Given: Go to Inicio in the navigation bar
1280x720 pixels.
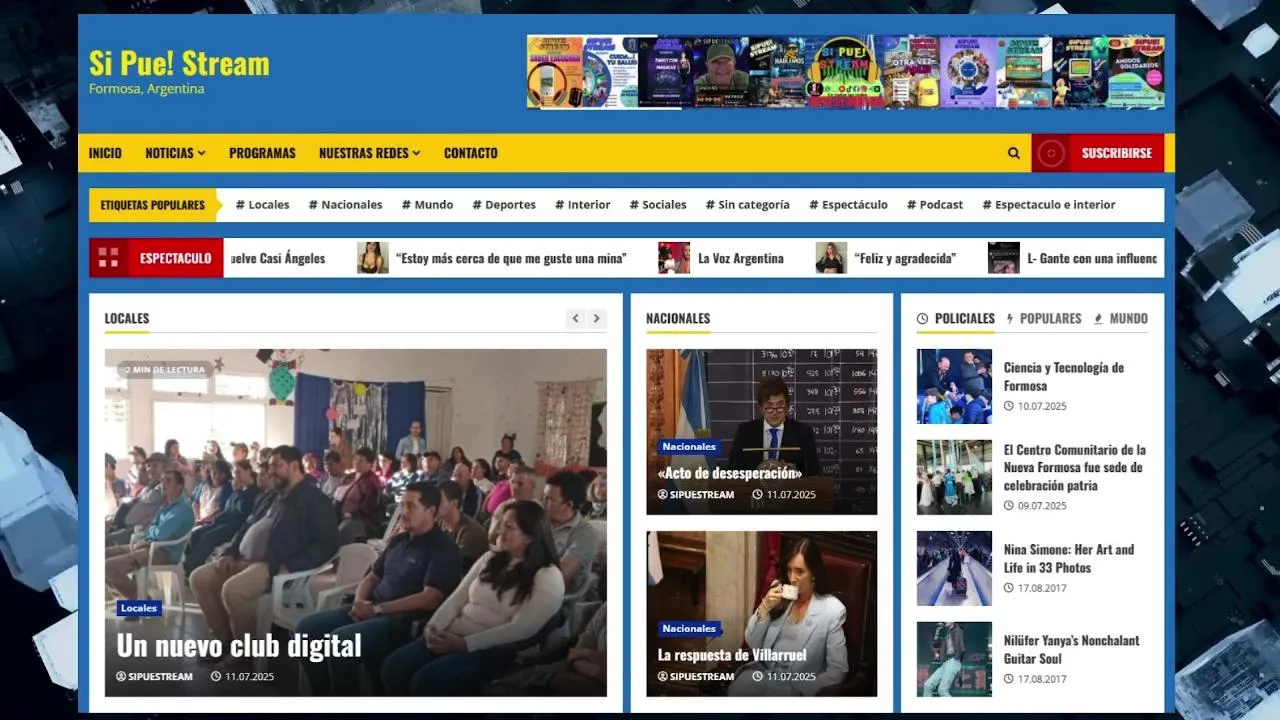Looking at the screenshot, I should click(105, 153).
